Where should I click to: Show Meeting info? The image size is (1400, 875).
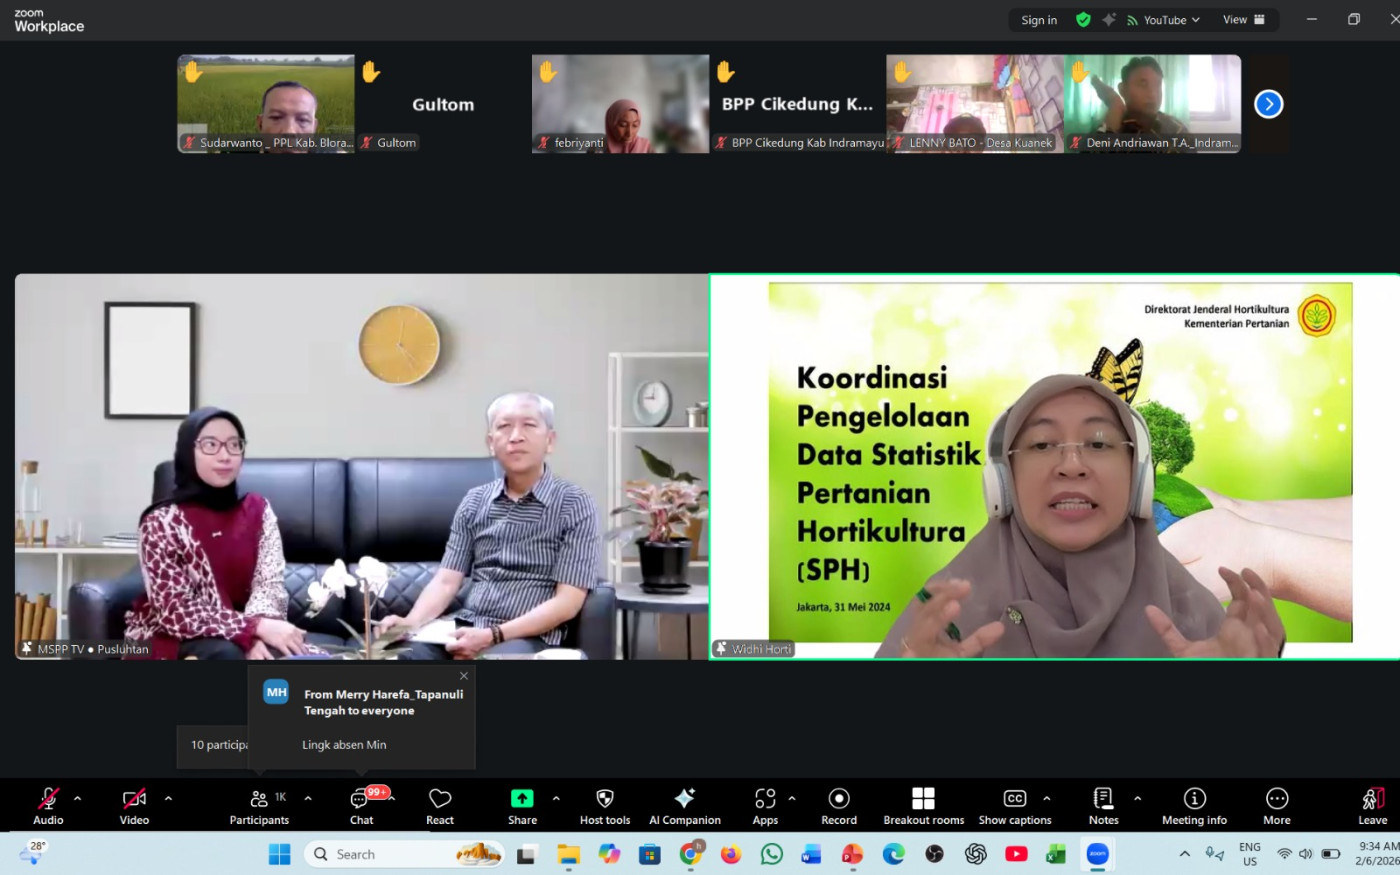click(1194, 805)
